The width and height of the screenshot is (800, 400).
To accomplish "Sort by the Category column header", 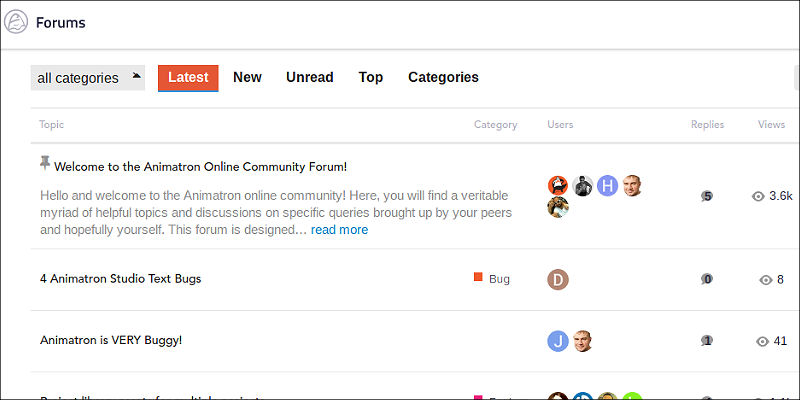I will click(x=495, y=124).
